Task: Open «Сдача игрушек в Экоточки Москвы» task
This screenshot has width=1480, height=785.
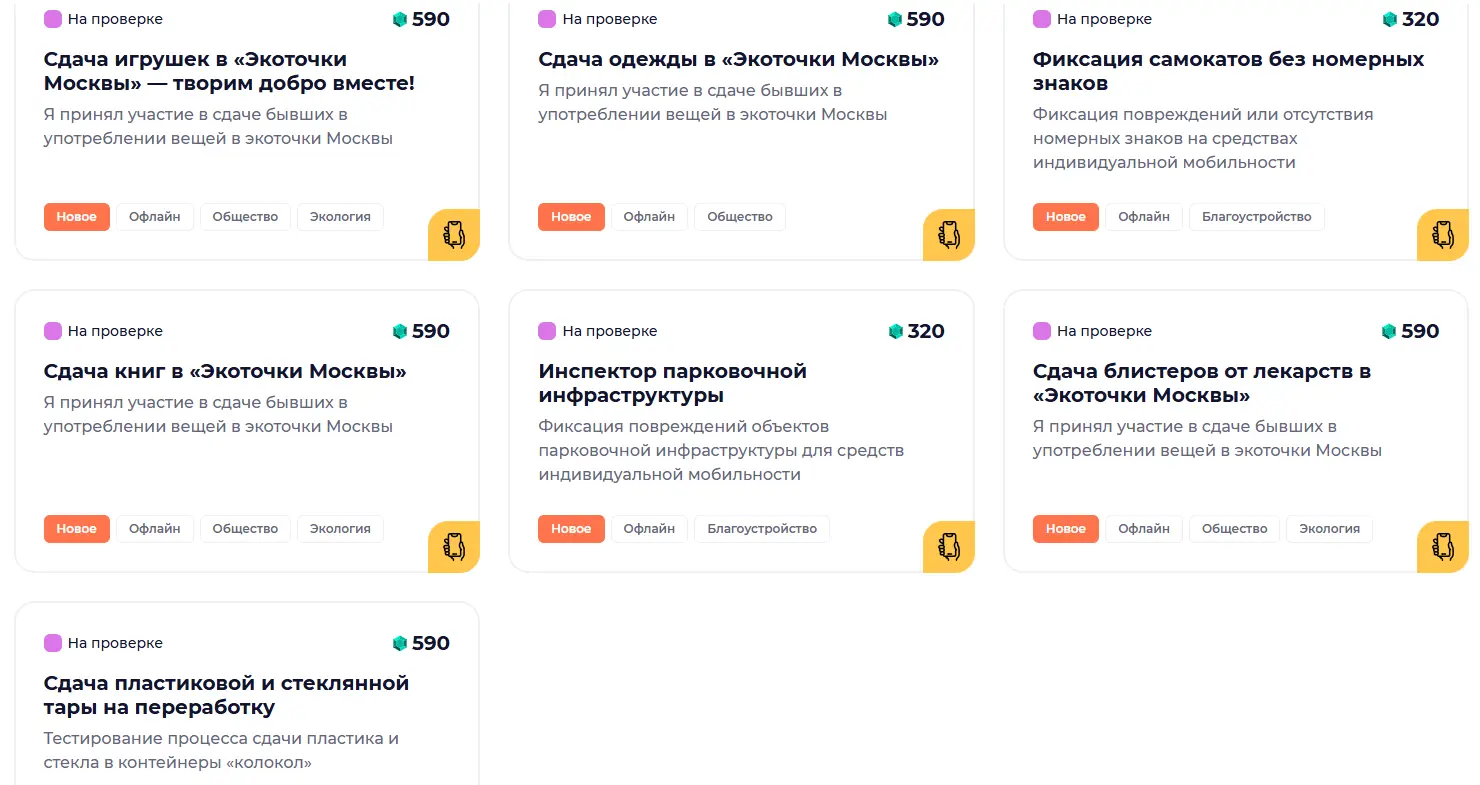Action: click(229, 71)
